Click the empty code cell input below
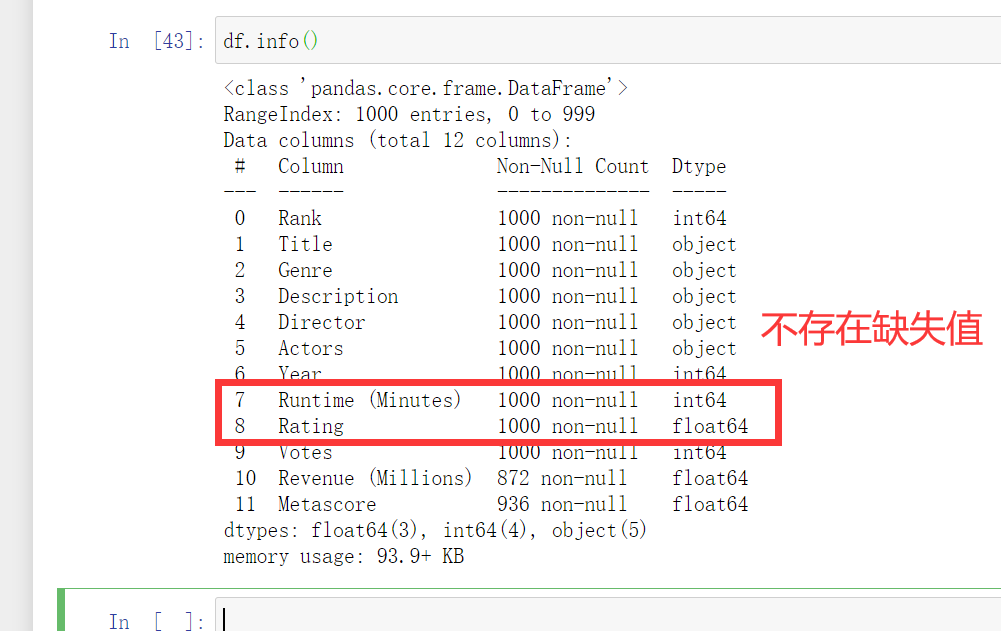Viewport: 1001px width, 631px height. coord(608,615)
